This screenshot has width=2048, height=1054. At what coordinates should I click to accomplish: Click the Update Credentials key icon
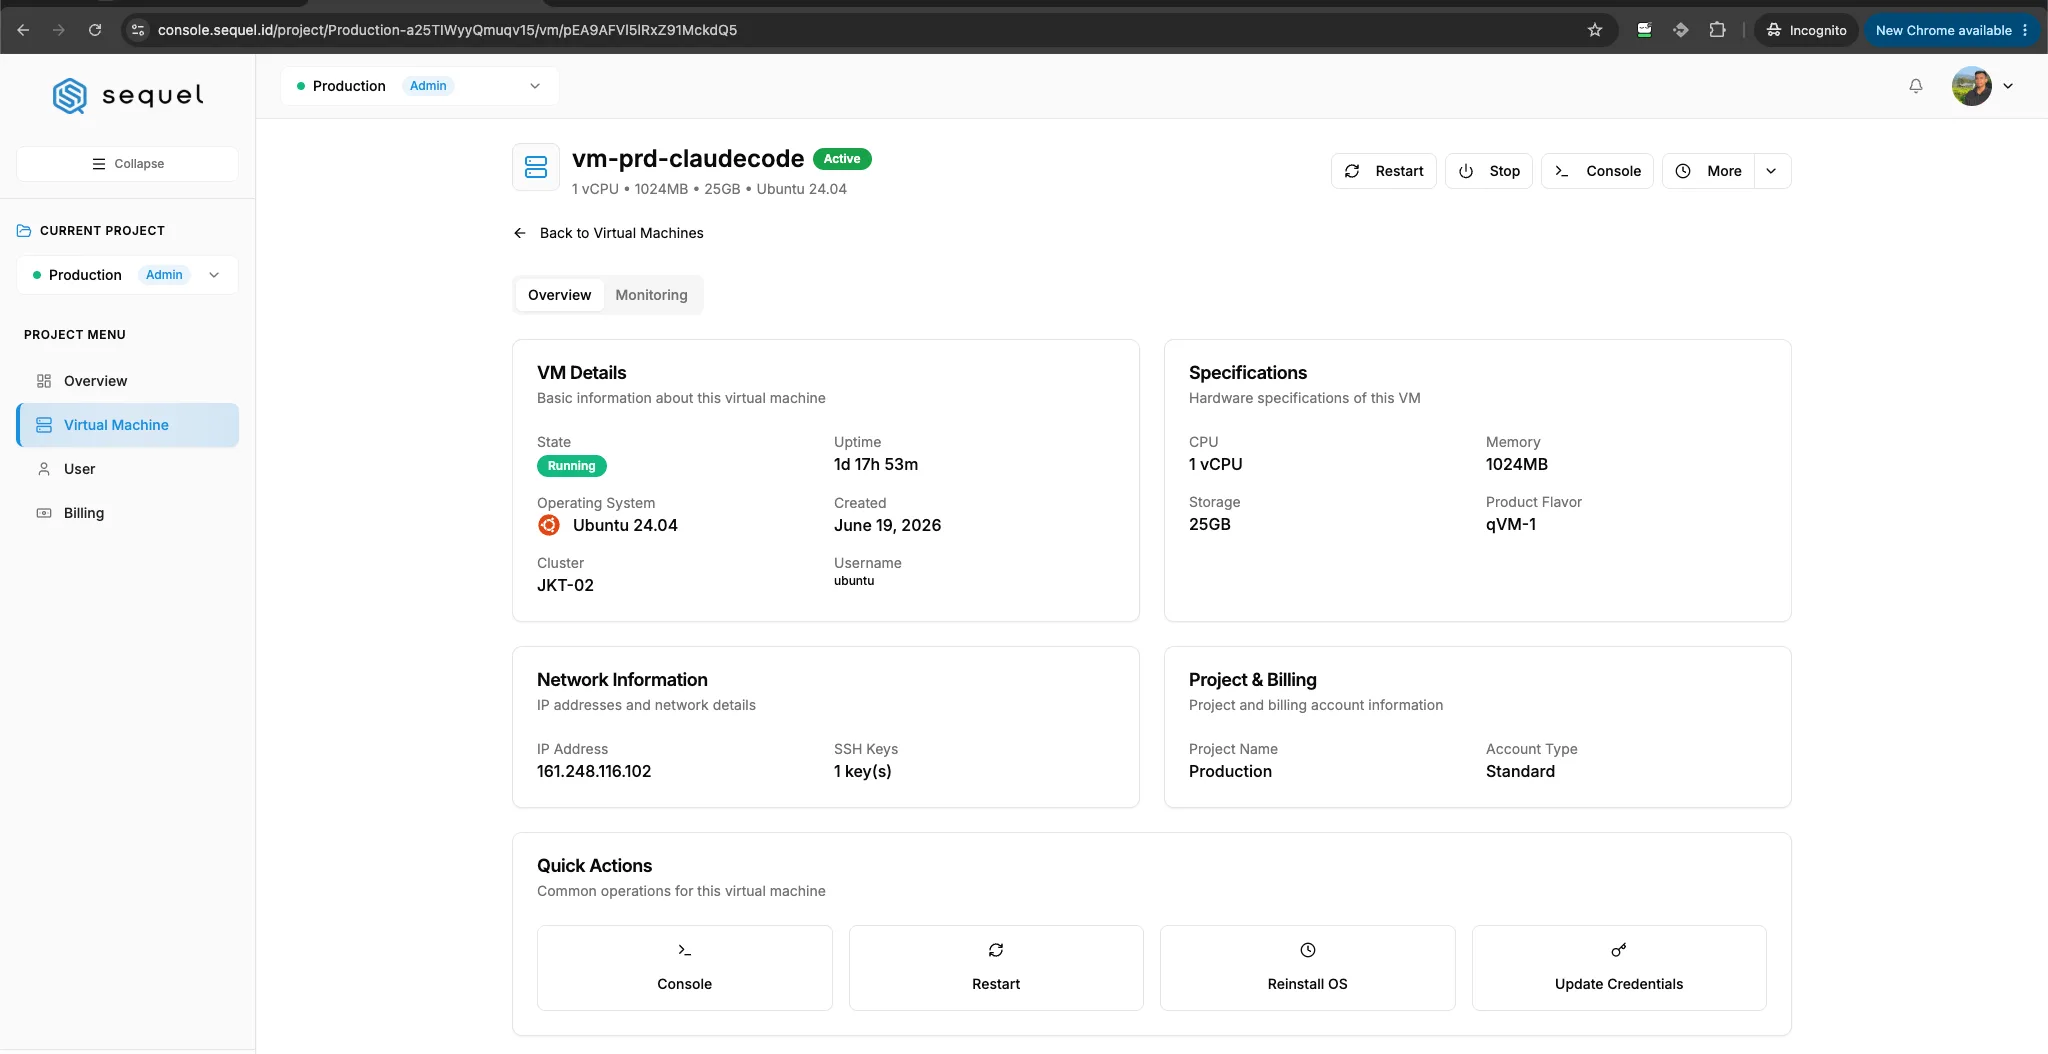[x=1619, y=950]
